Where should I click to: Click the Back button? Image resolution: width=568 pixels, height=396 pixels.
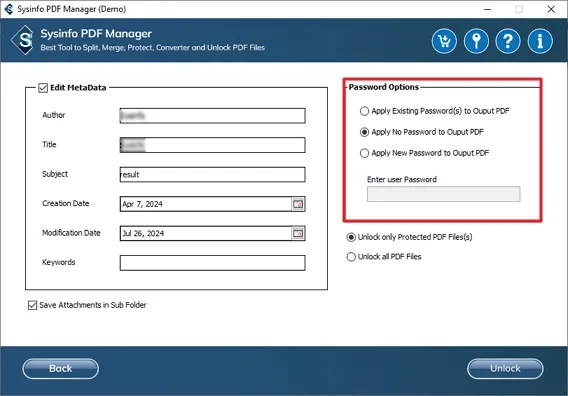point(60,368)
